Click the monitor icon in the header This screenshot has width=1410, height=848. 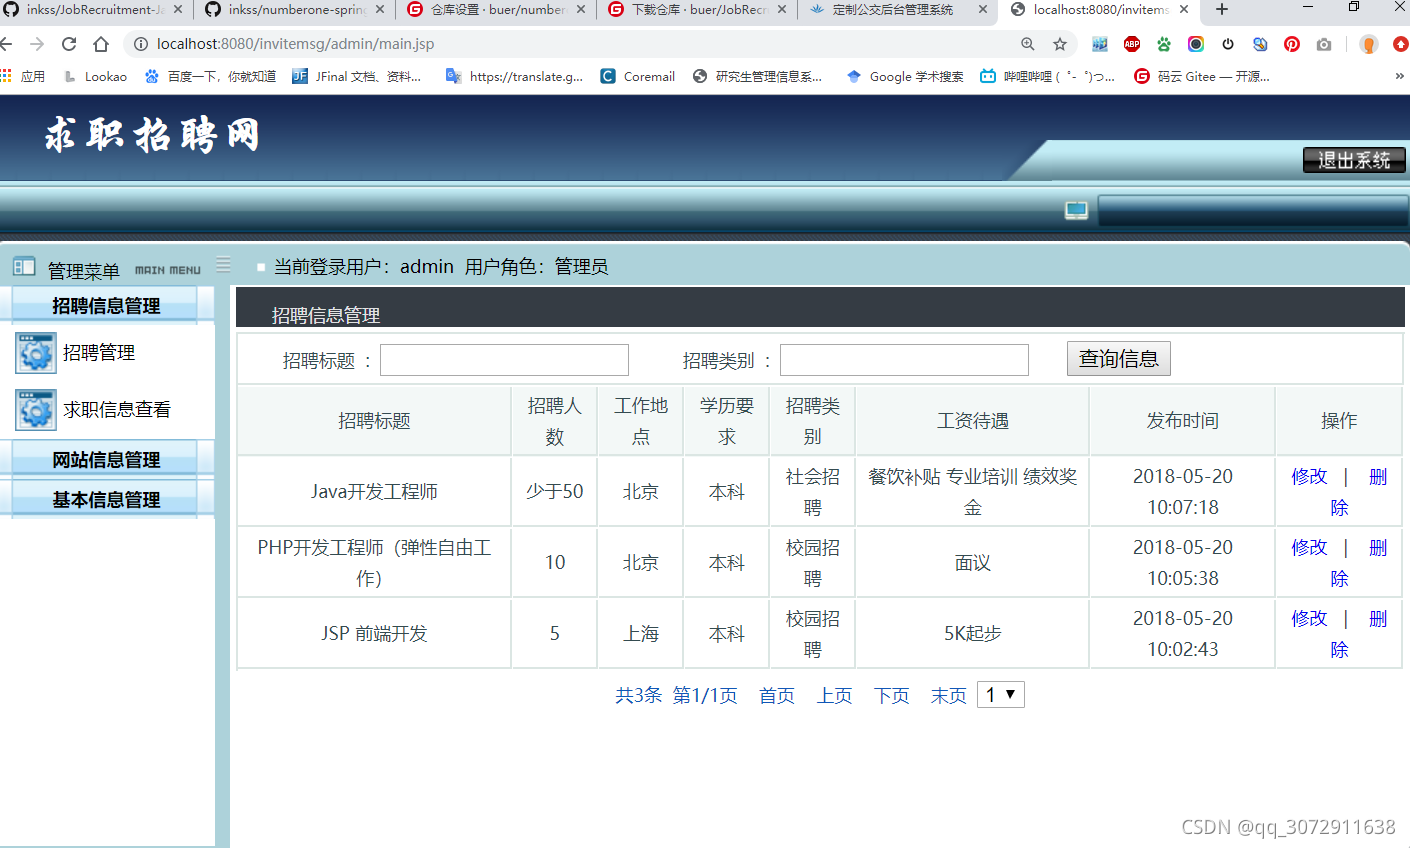click(1076, 210)
